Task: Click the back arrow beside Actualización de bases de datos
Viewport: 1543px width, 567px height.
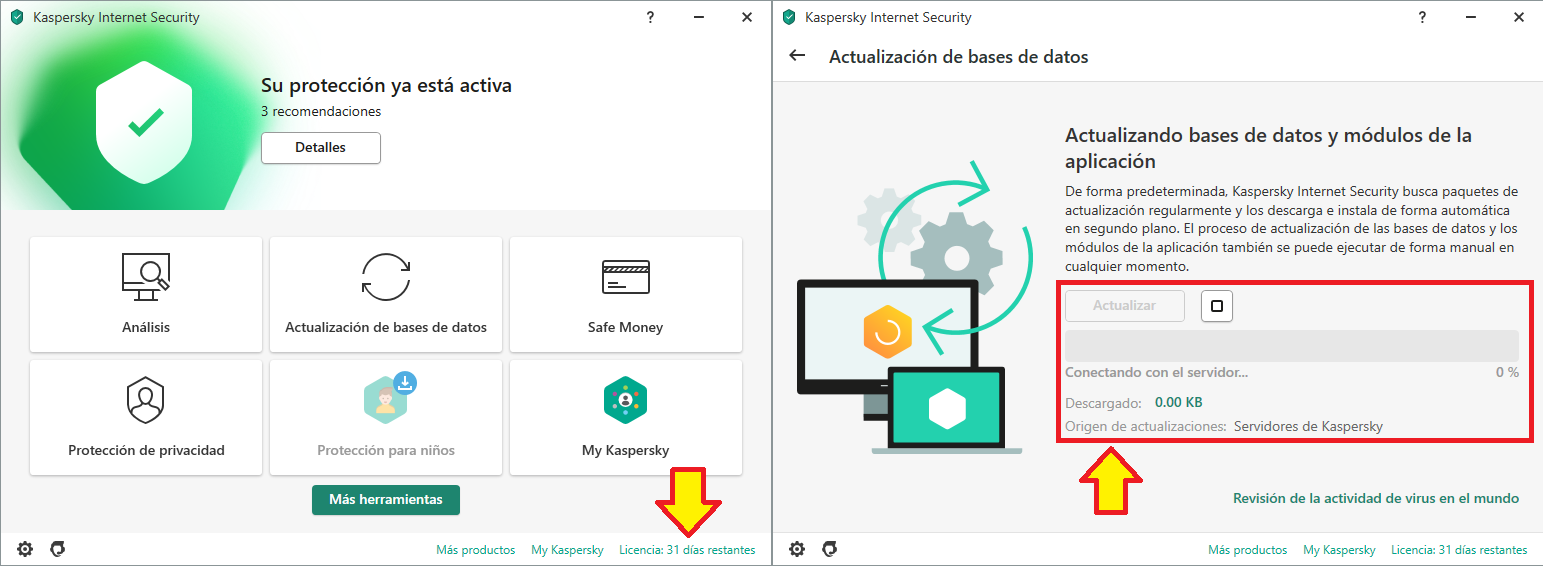Action: [x=797, y=56]
